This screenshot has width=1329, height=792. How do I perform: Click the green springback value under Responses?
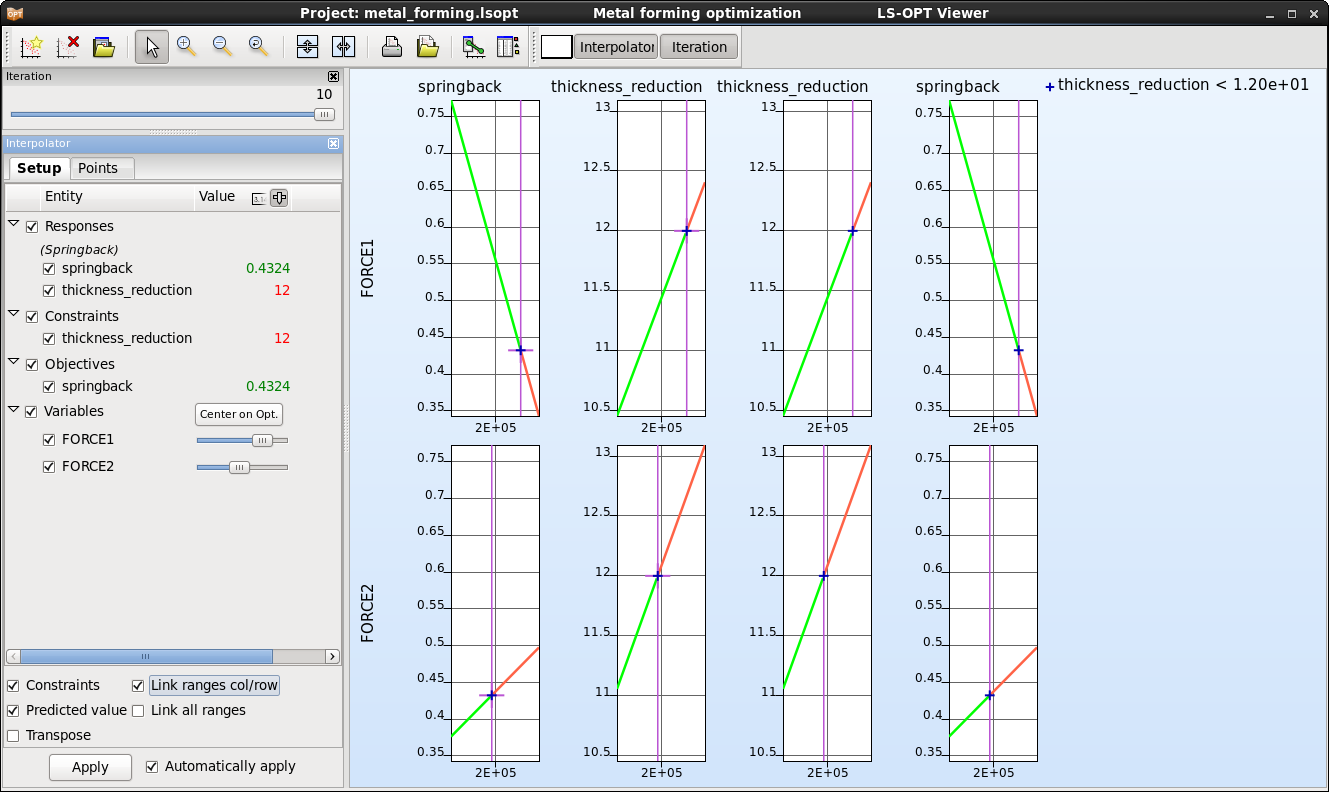pyautogui.click(x=268, y=269)
